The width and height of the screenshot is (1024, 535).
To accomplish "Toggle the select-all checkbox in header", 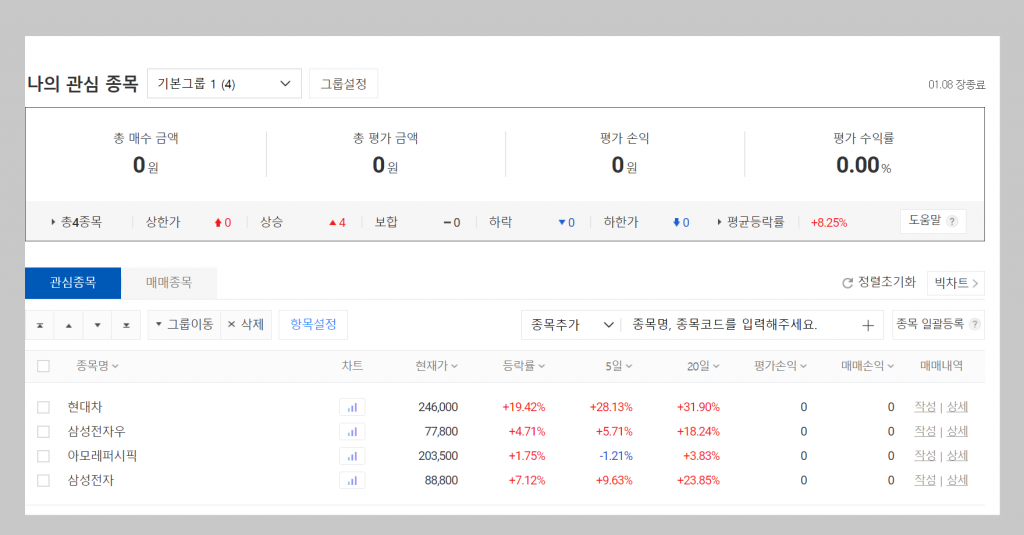I will click(x=43, y=366).
